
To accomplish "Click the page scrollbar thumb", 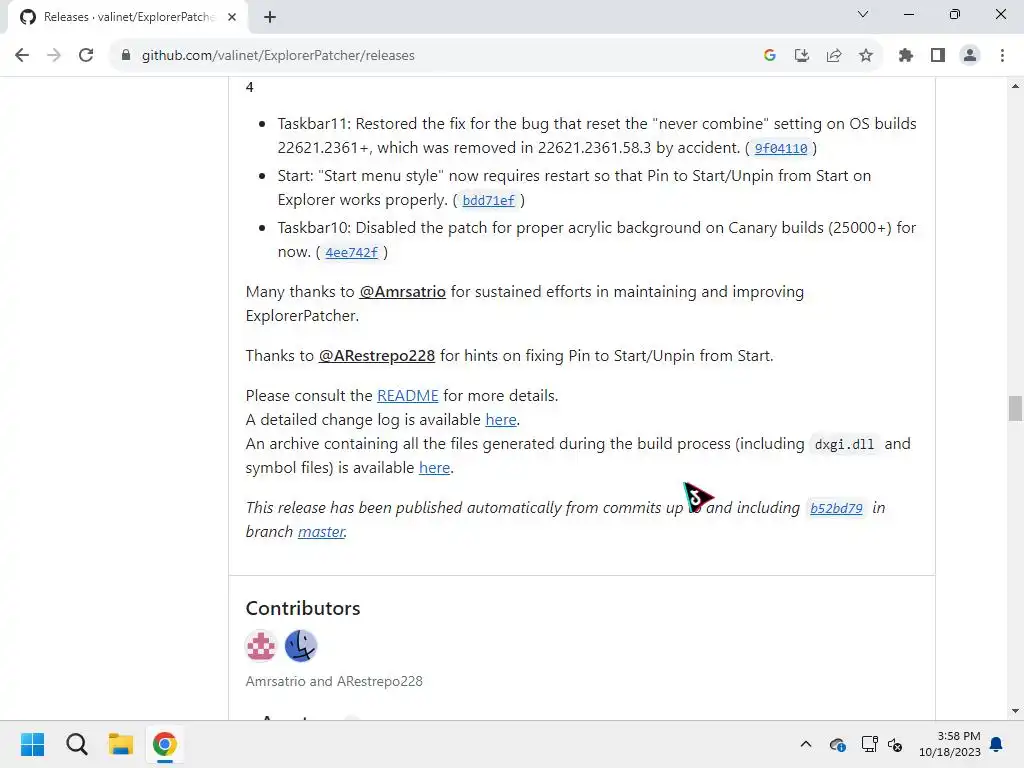I will 1015,409.
